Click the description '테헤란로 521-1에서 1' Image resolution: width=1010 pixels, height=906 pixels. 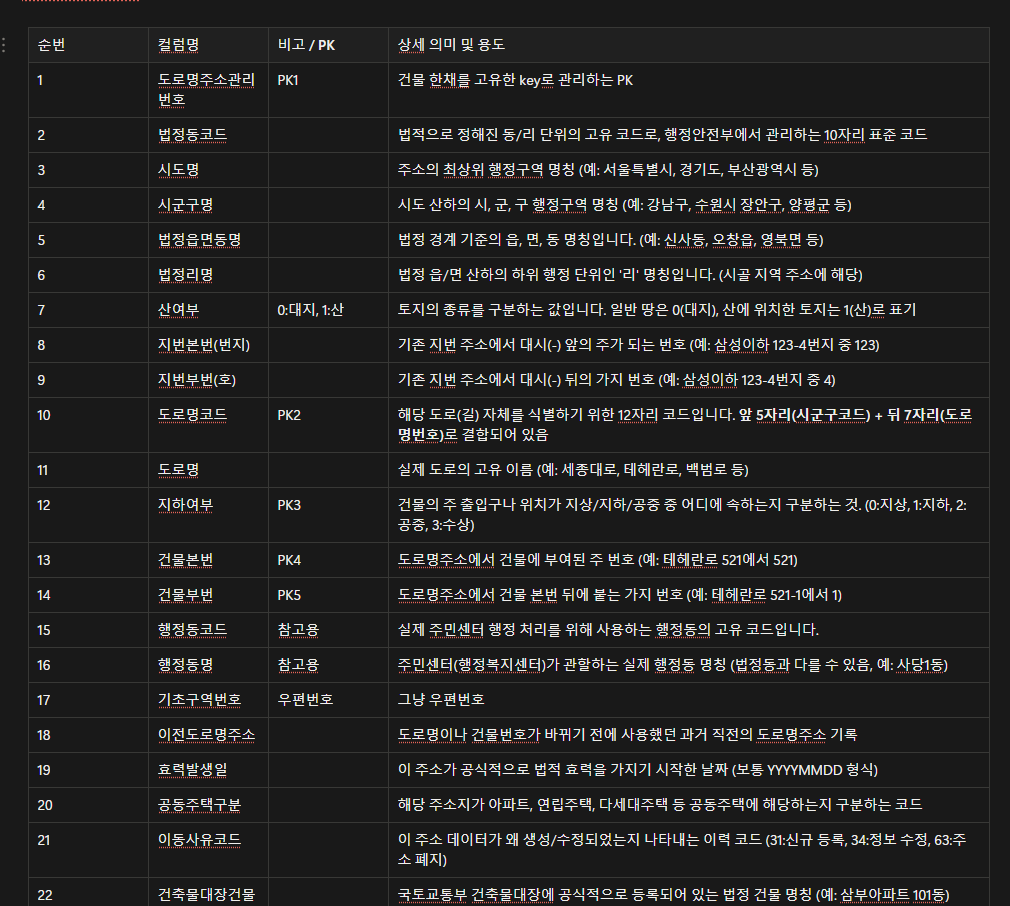coord(689,595)
